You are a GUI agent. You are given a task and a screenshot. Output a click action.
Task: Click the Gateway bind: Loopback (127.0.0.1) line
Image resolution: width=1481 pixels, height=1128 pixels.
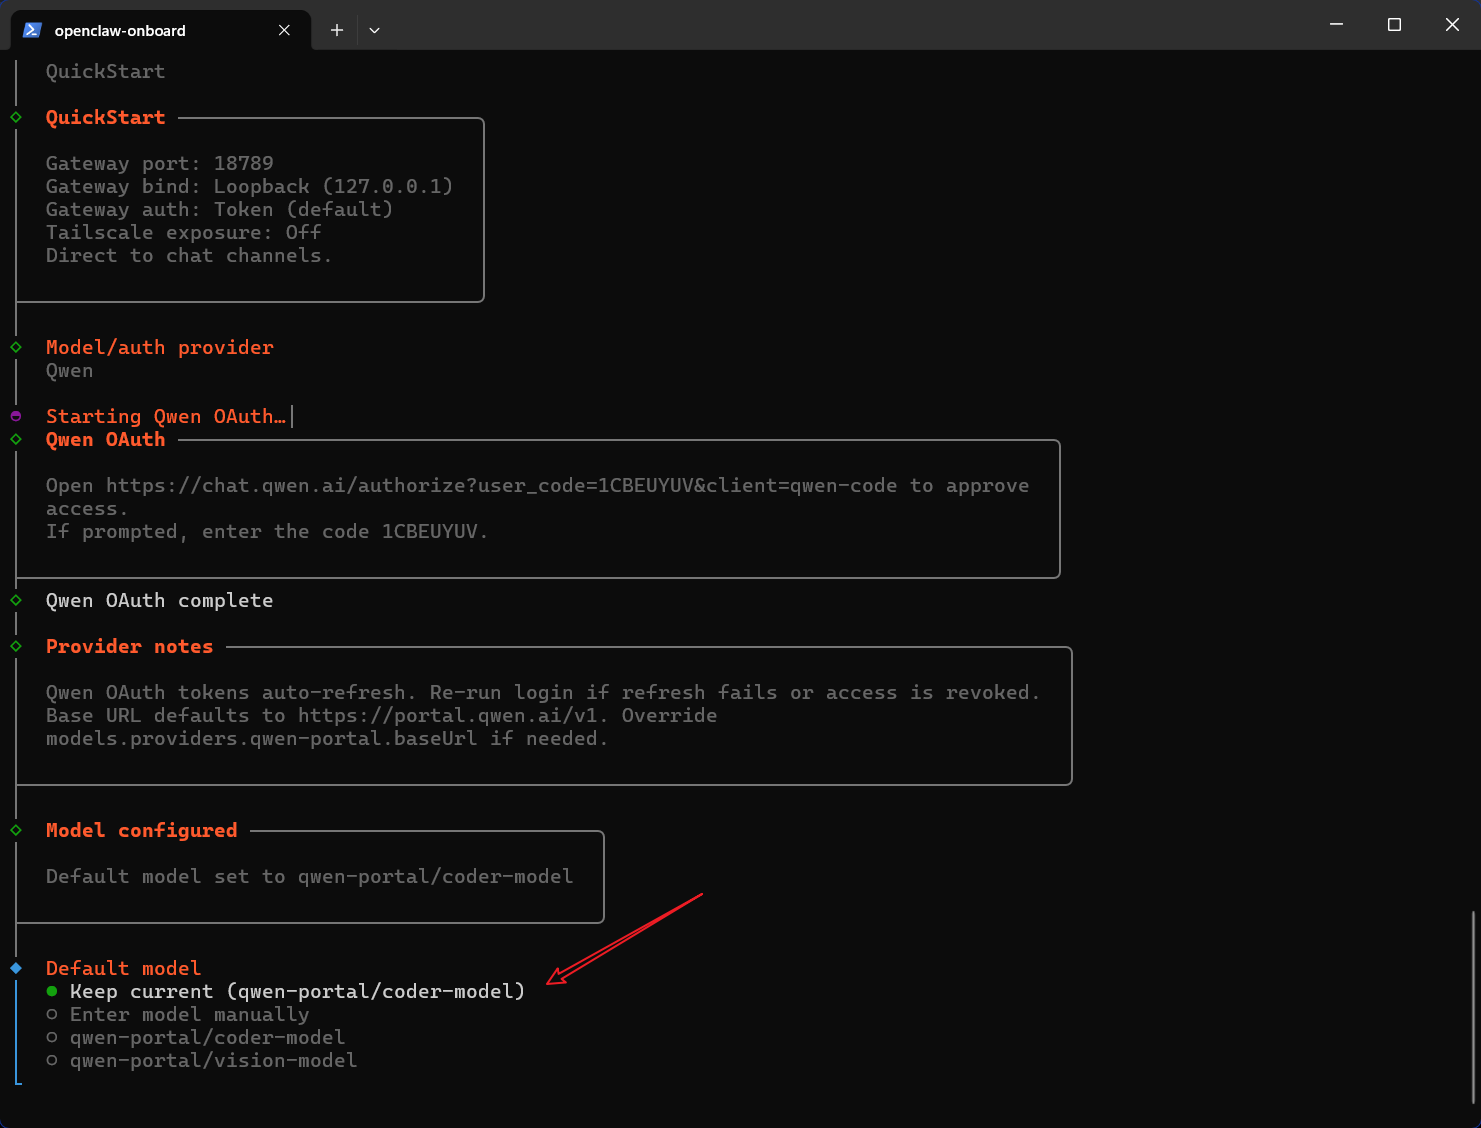tap(249, 186)
